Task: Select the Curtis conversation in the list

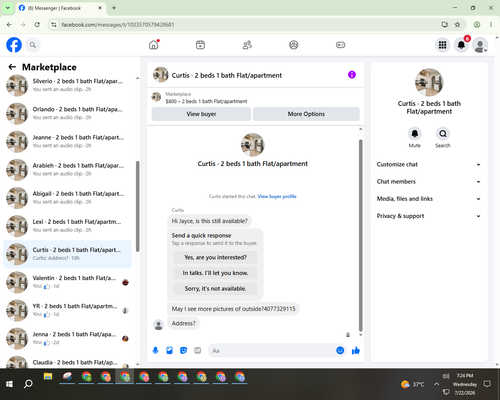Action: coord(67,254)
